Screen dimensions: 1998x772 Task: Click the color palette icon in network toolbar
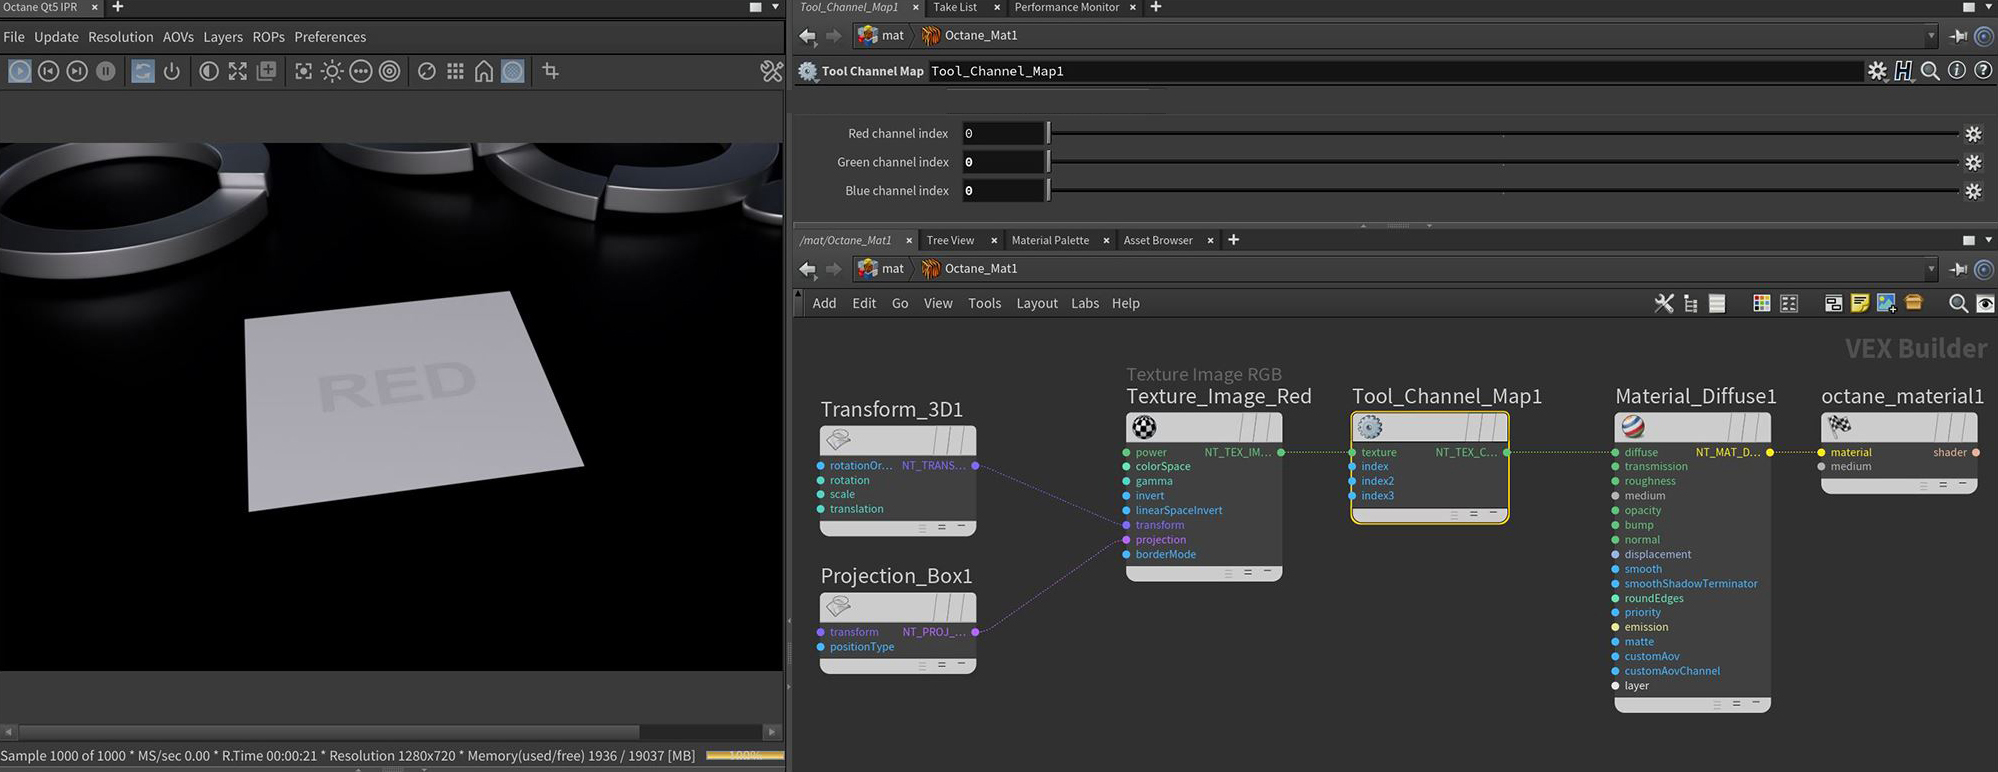point(1761,303)
